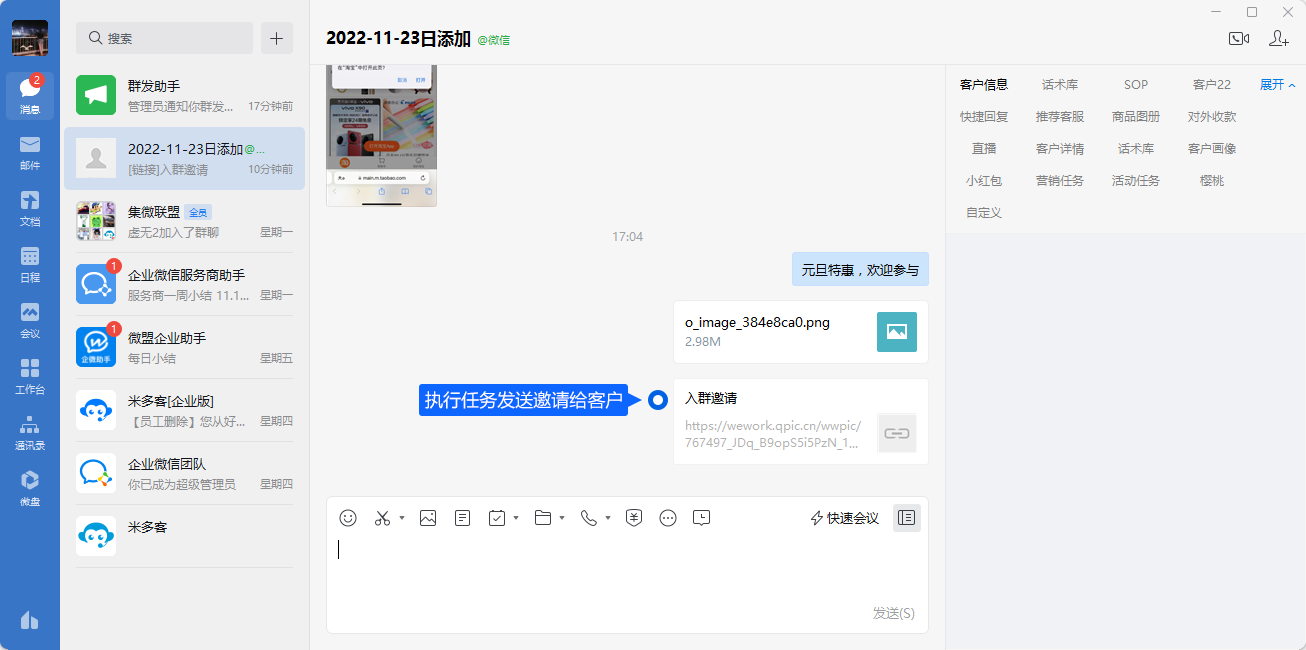This screenshot has height=650, width=1306.
Task: Open 企业微信服务商助手 conversation
Action: pos(185,284)
